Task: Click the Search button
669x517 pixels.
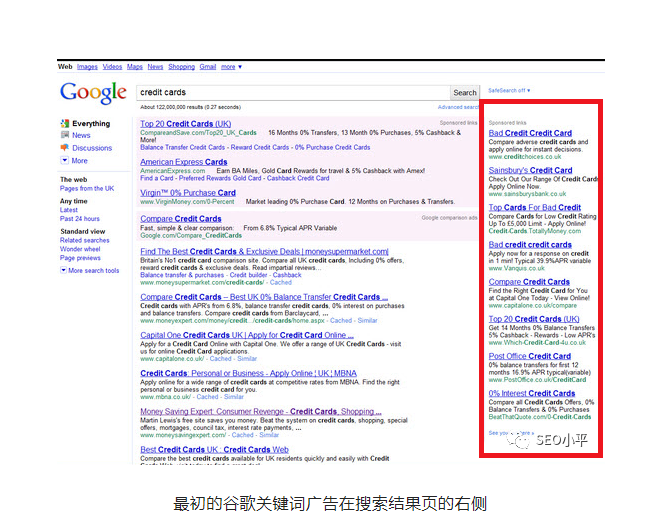Action: coord(465,93)
